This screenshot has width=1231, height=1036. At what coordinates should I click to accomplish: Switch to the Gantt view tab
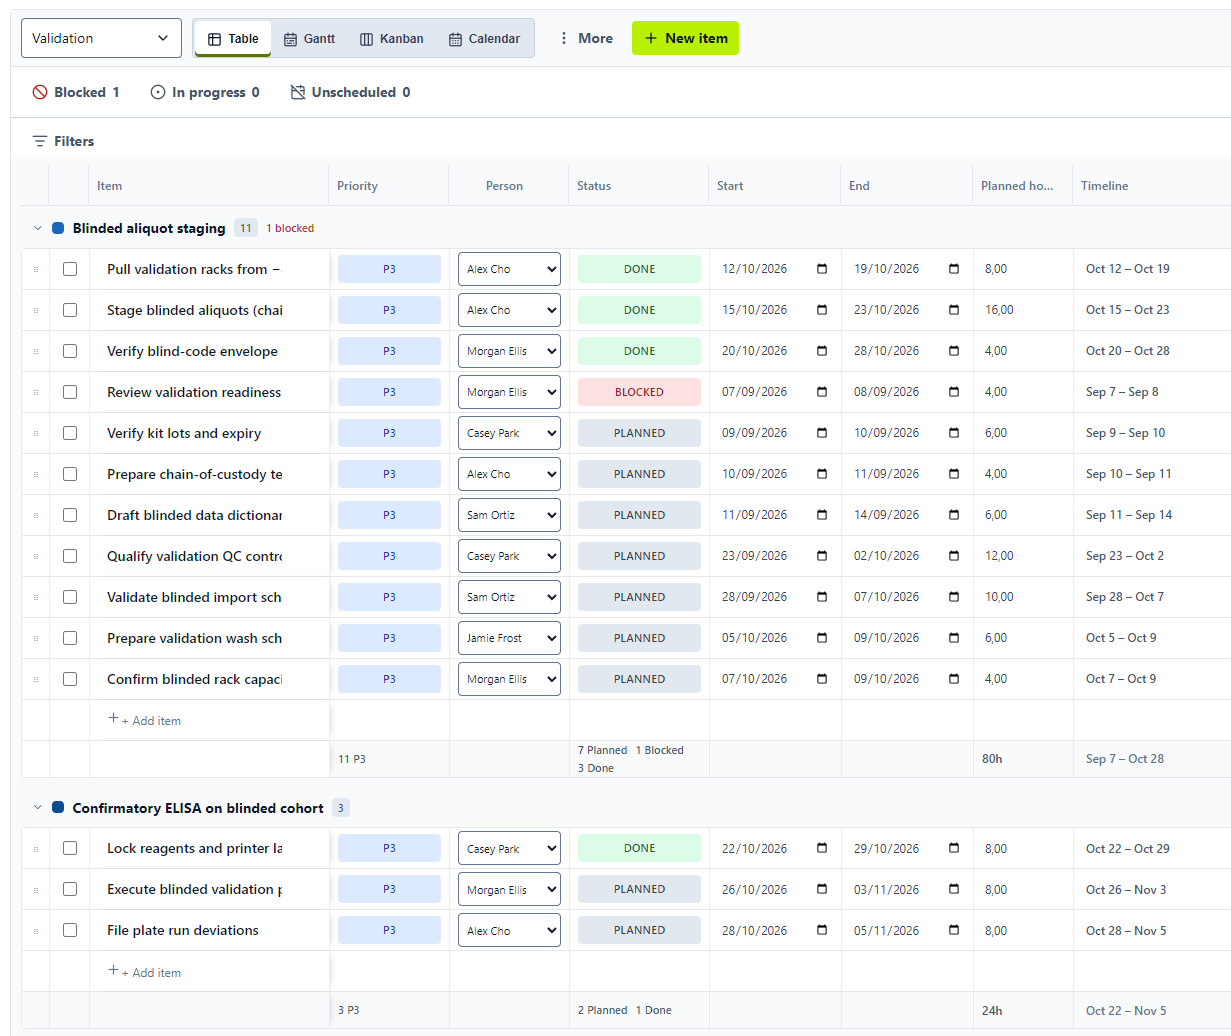(309, 38)
